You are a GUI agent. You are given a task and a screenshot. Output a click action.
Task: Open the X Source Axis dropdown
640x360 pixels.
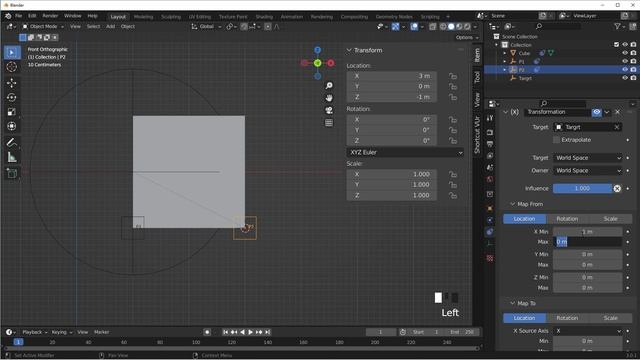588,331
